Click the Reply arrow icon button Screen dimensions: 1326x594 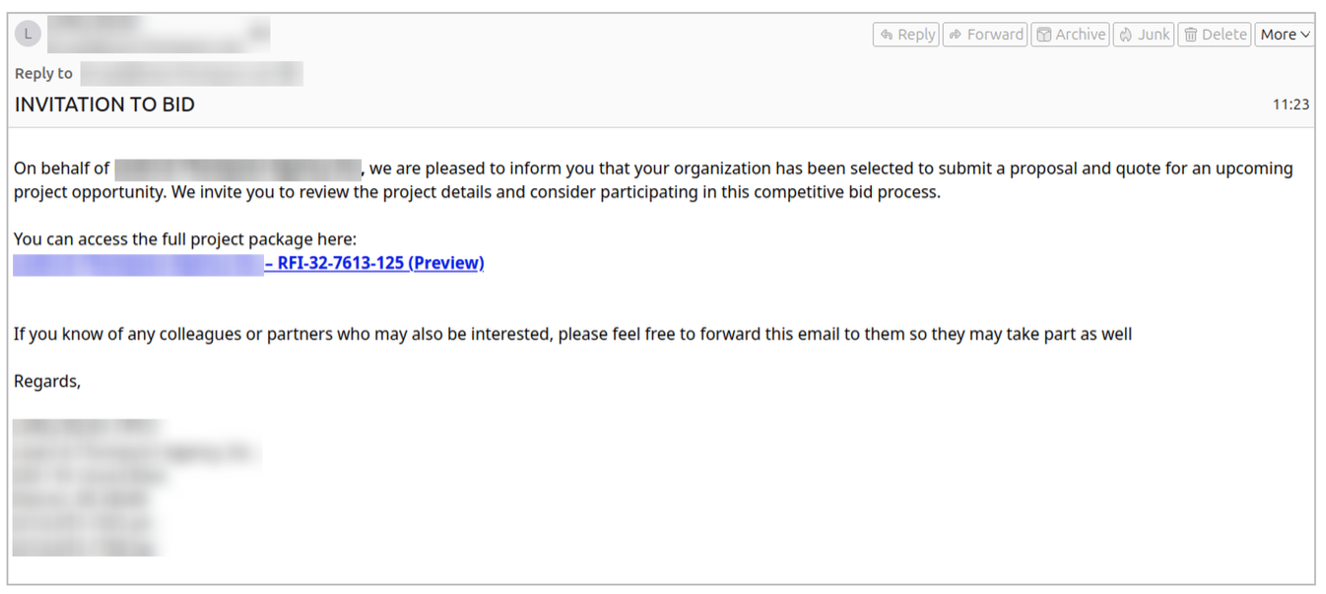pos(906,35)
